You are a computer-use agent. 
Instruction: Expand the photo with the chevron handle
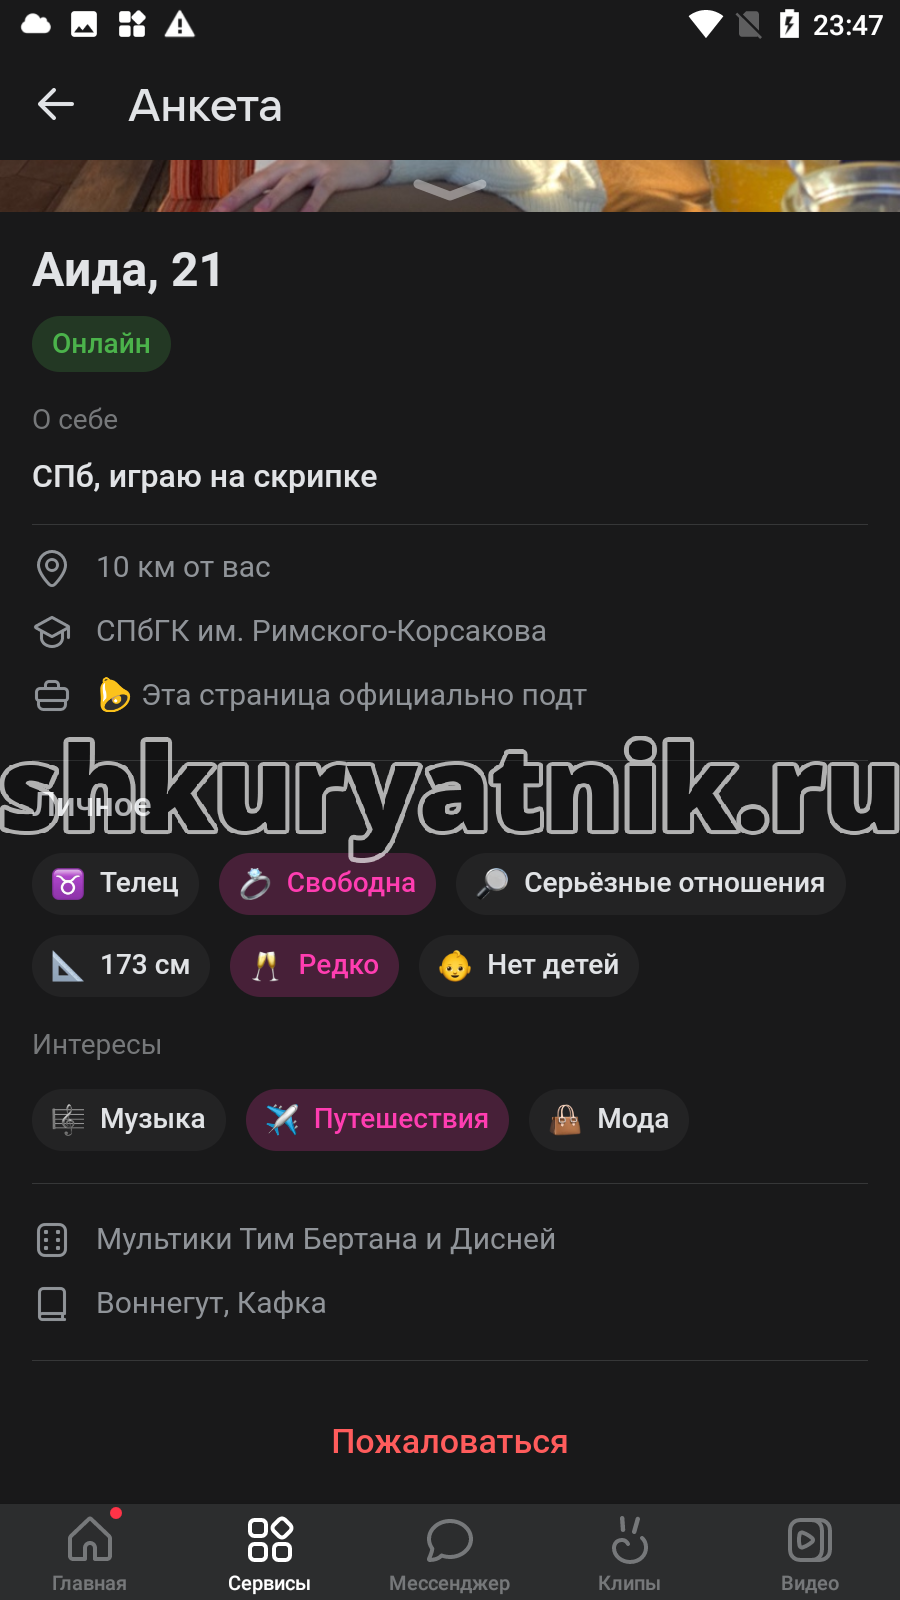(x=450, y=189)
